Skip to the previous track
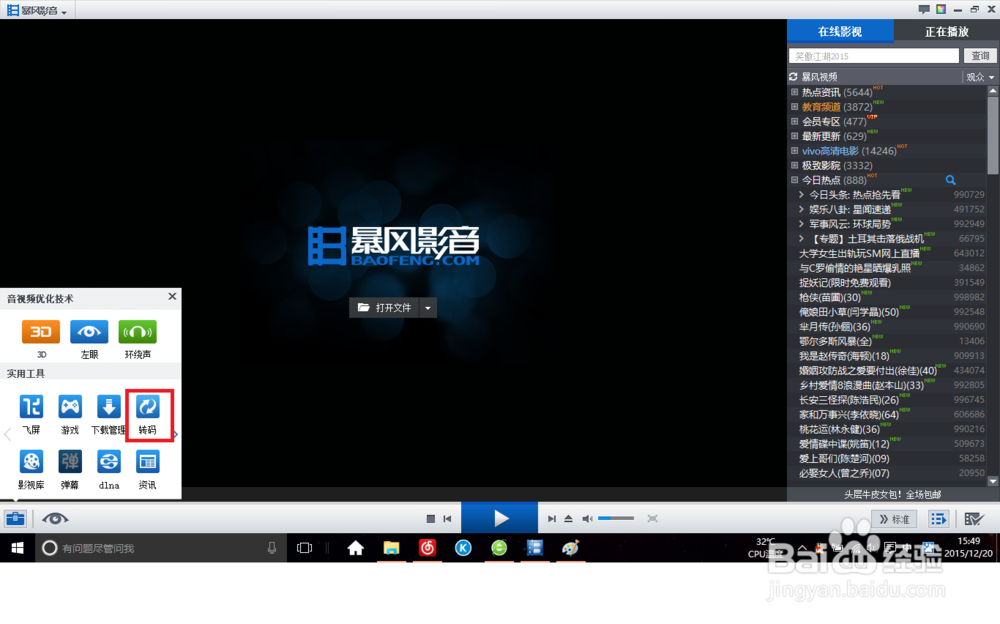The image size is (1000, 624). tap(448, 519)
